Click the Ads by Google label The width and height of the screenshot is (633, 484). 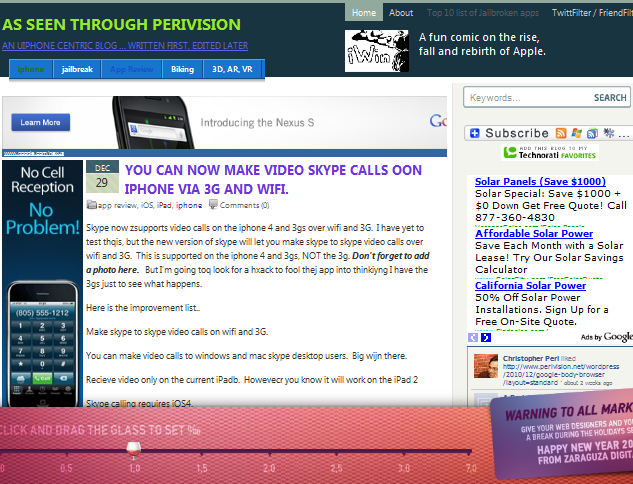coord(606,337)
